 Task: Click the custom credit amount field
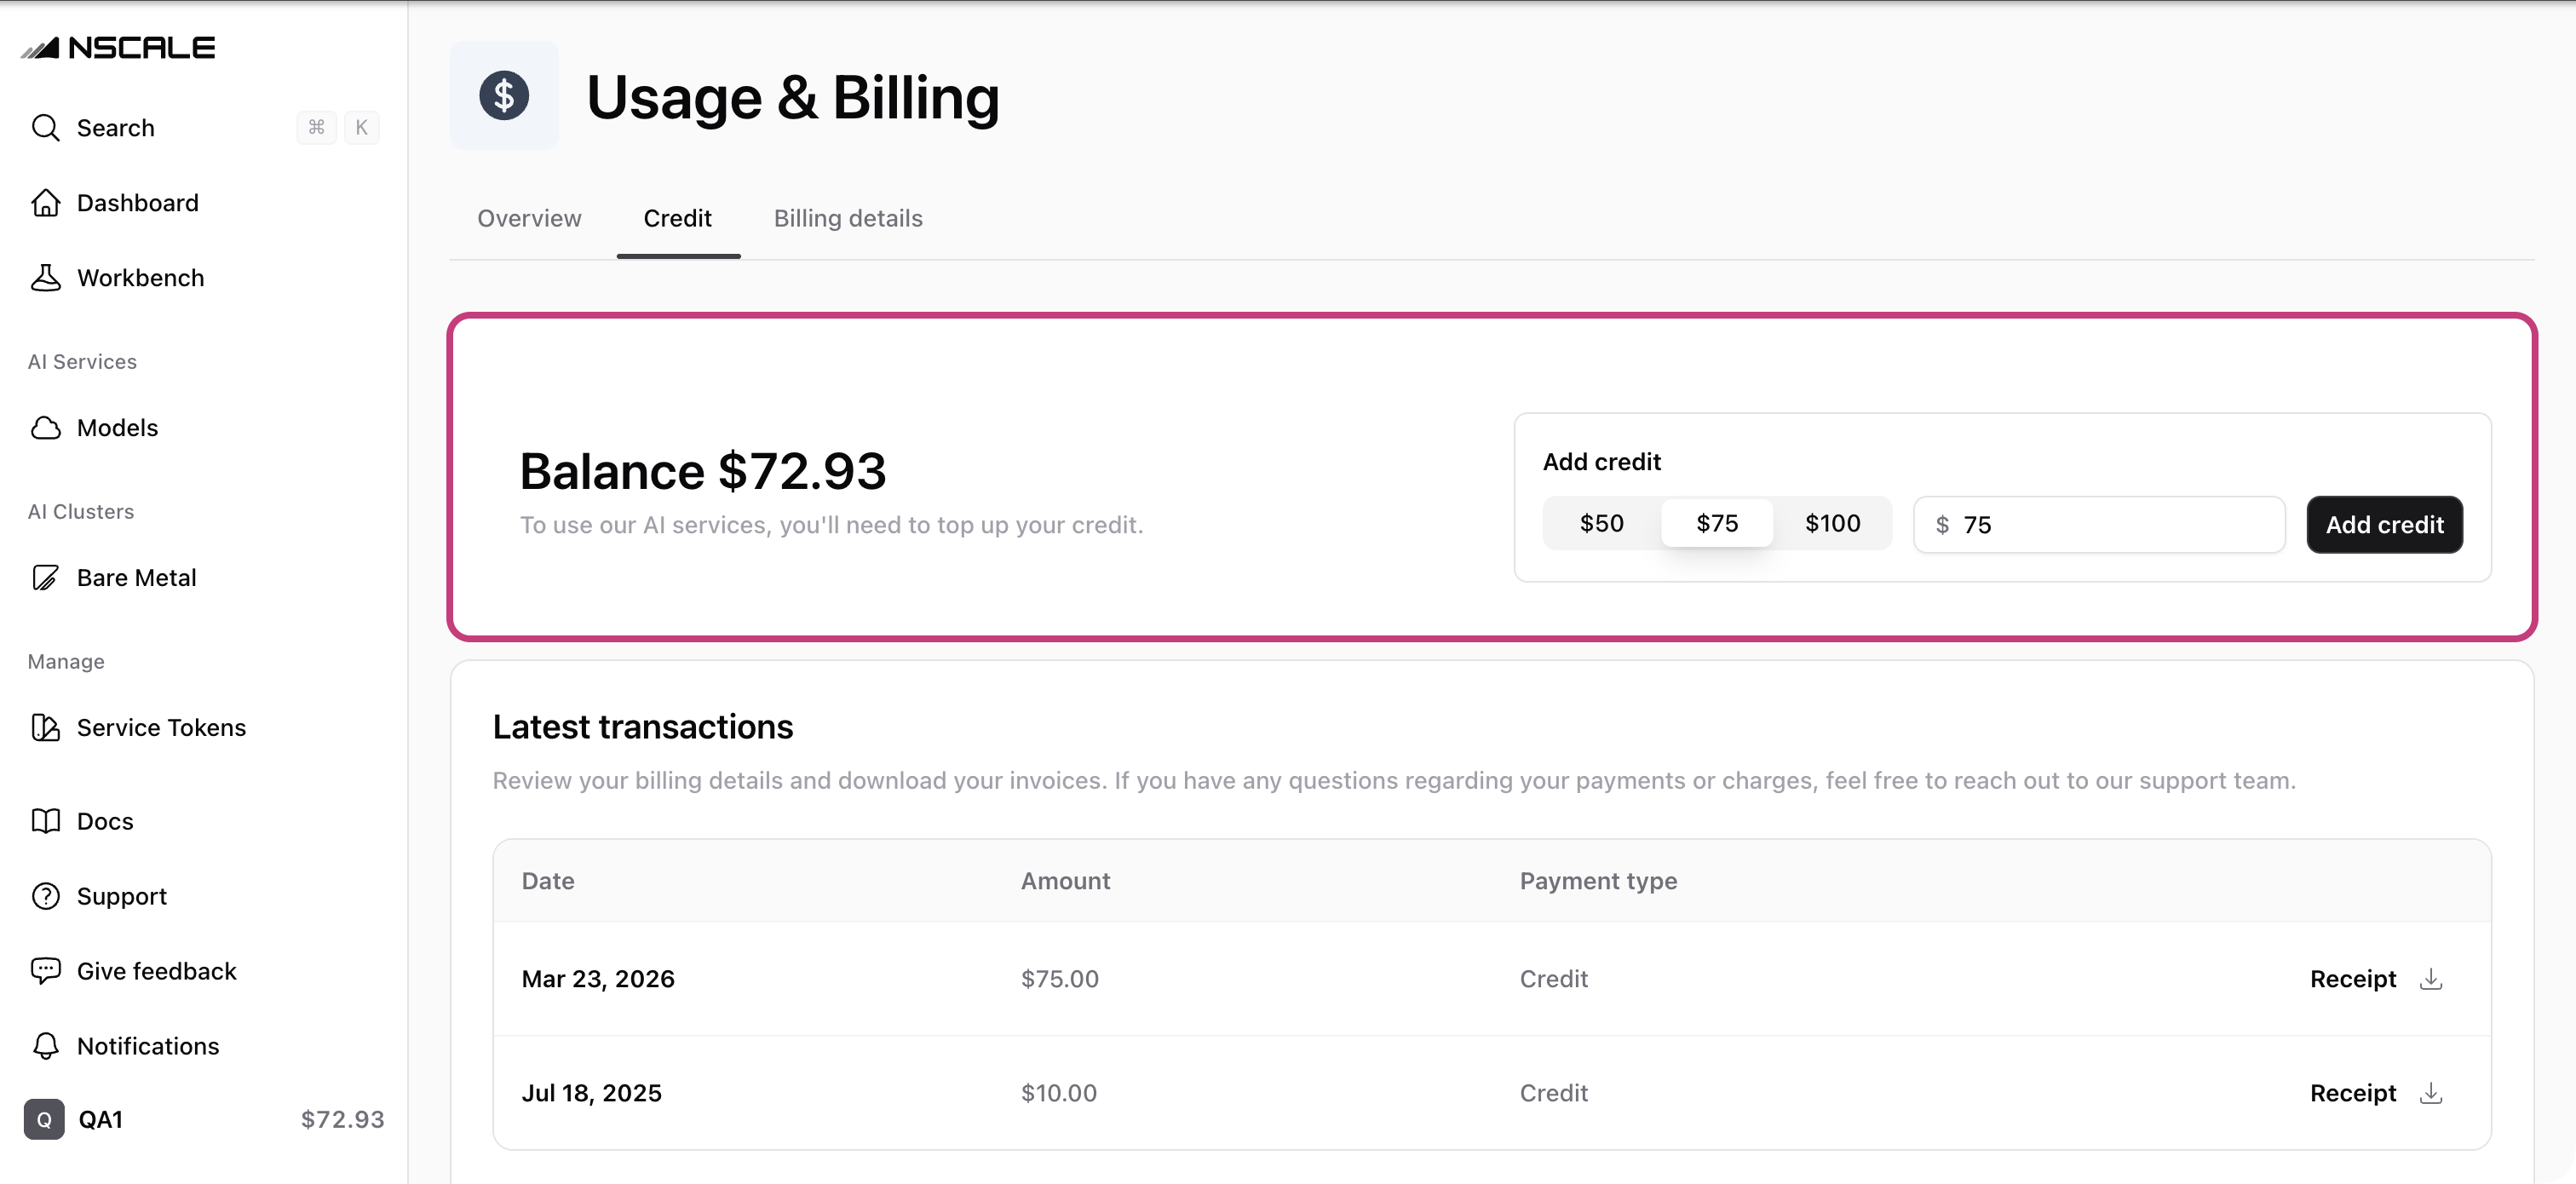pos(2099,524)
